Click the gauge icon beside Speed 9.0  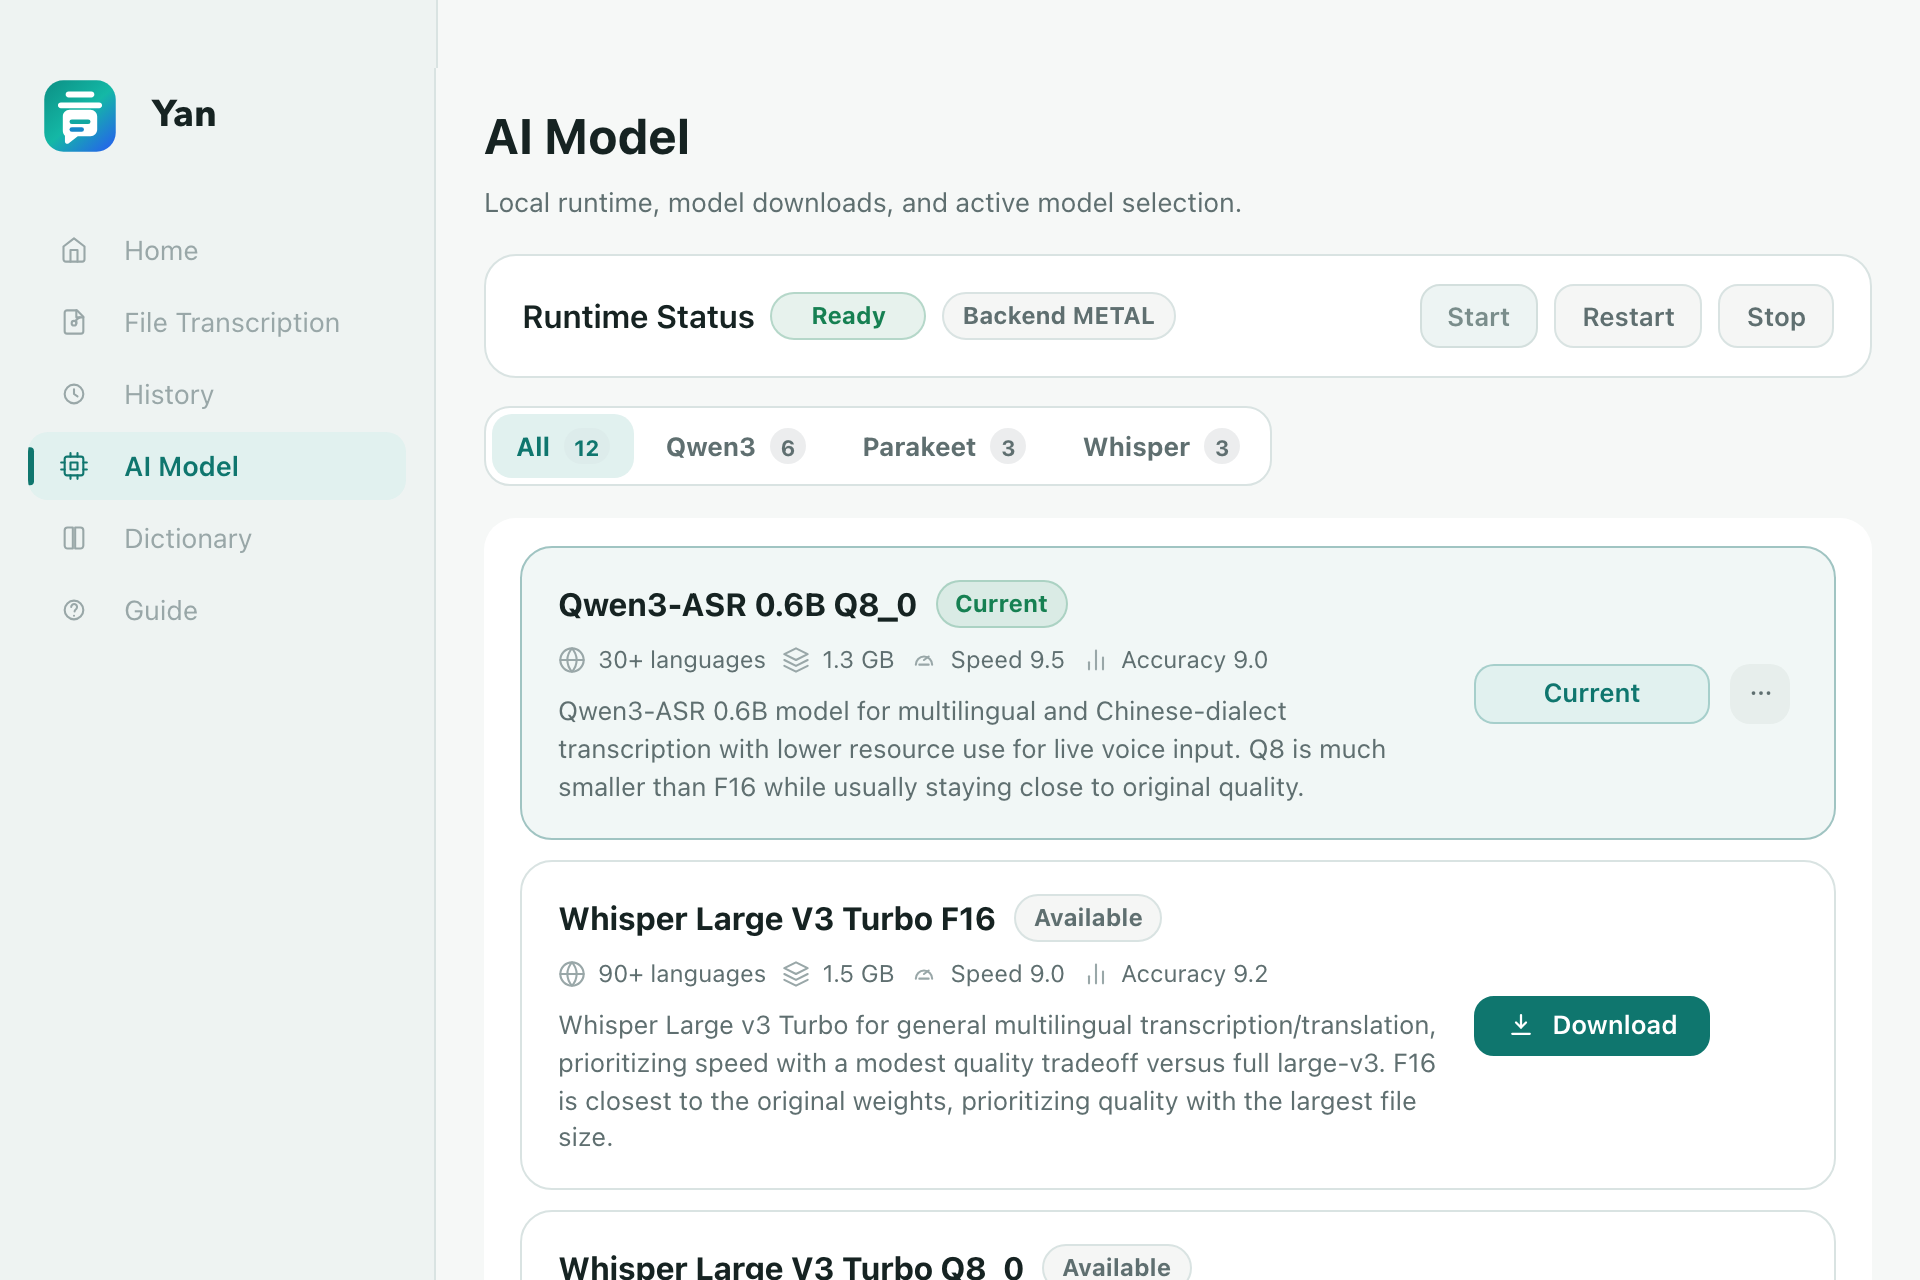pyautogui.click(x=924, y=975)
